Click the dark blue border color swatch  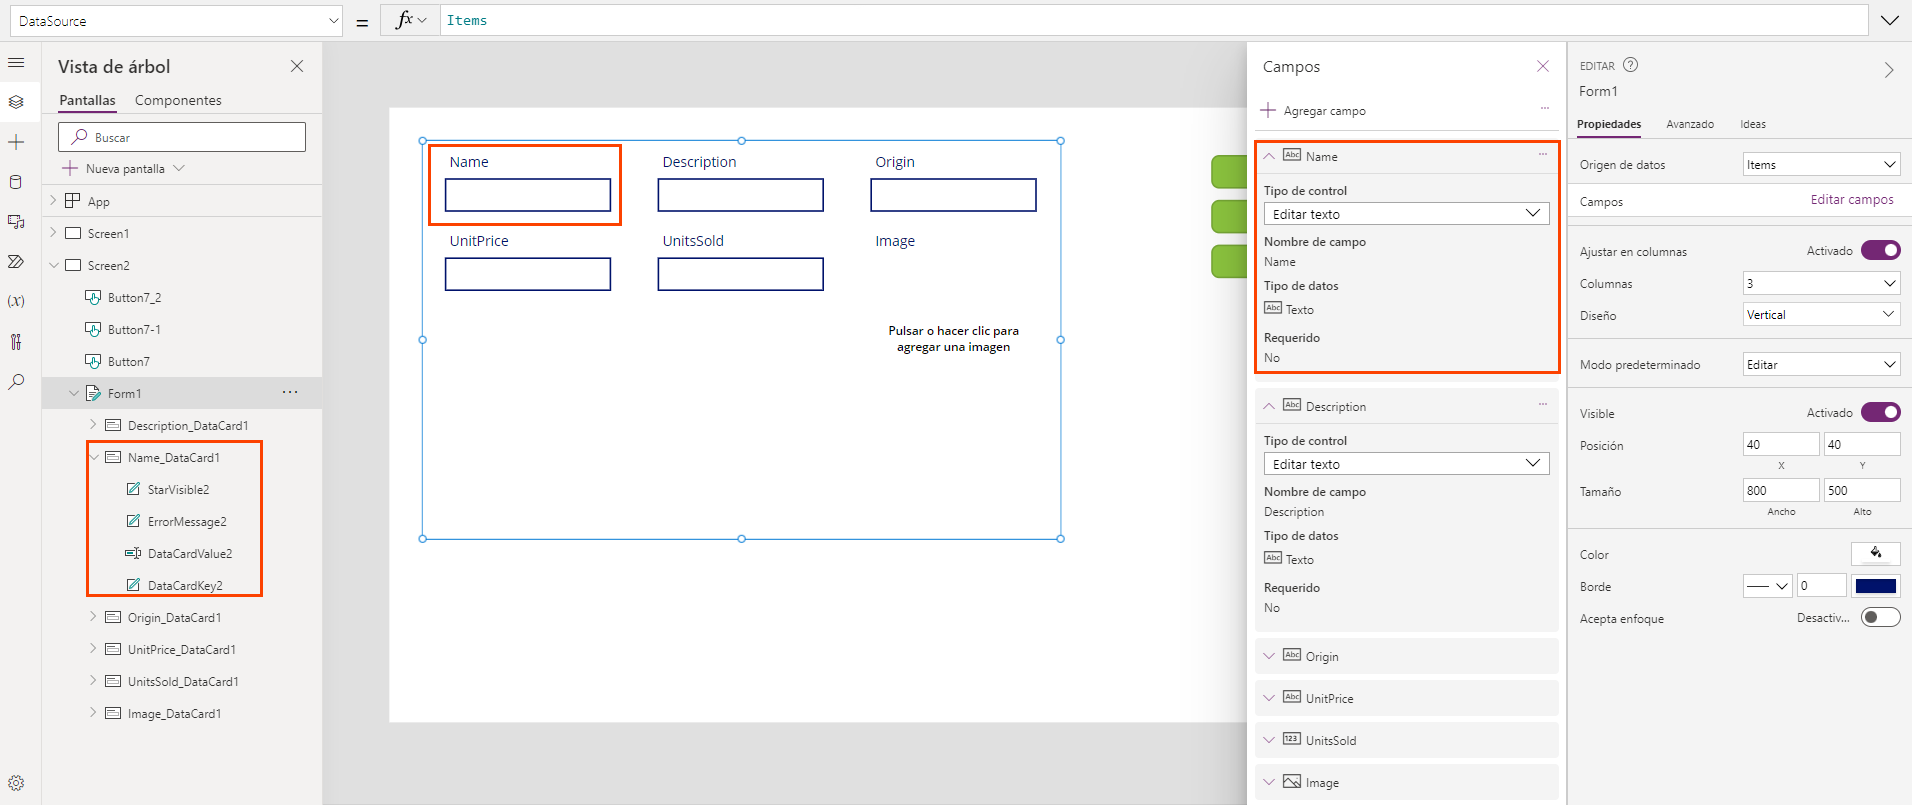1876,586
